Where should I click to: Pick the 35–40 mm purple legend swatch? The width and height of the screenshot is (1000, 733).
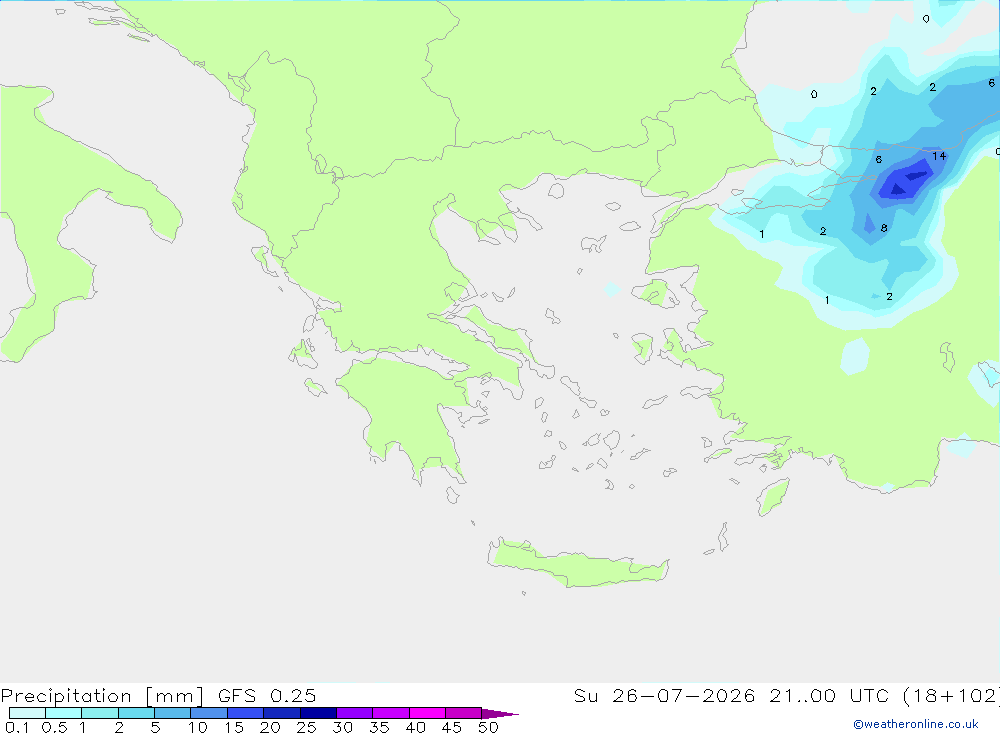point(391,713)
